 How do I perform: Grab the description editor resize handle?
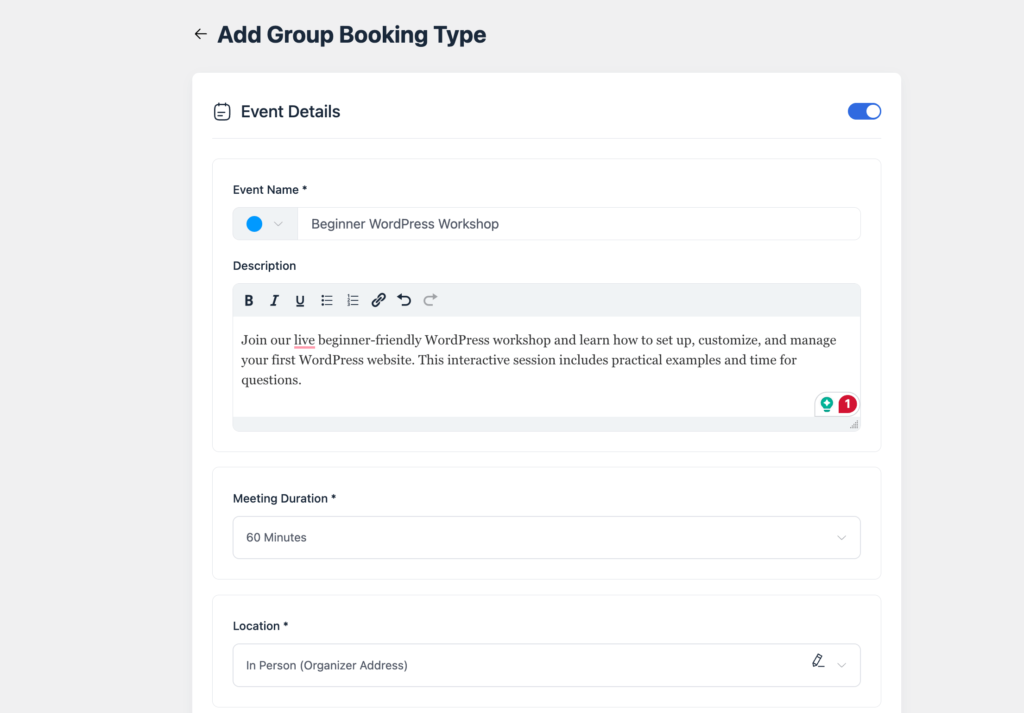(854, 424)
